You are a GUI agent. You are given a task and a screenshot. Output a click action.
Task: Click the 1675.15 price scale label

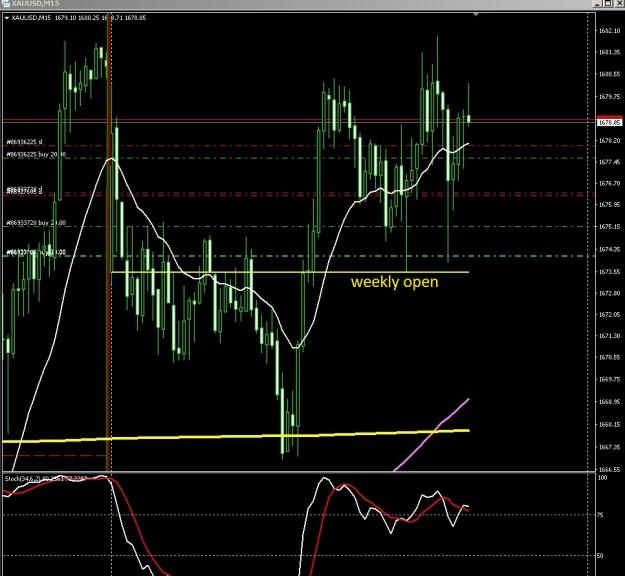(x=609, y=226)
